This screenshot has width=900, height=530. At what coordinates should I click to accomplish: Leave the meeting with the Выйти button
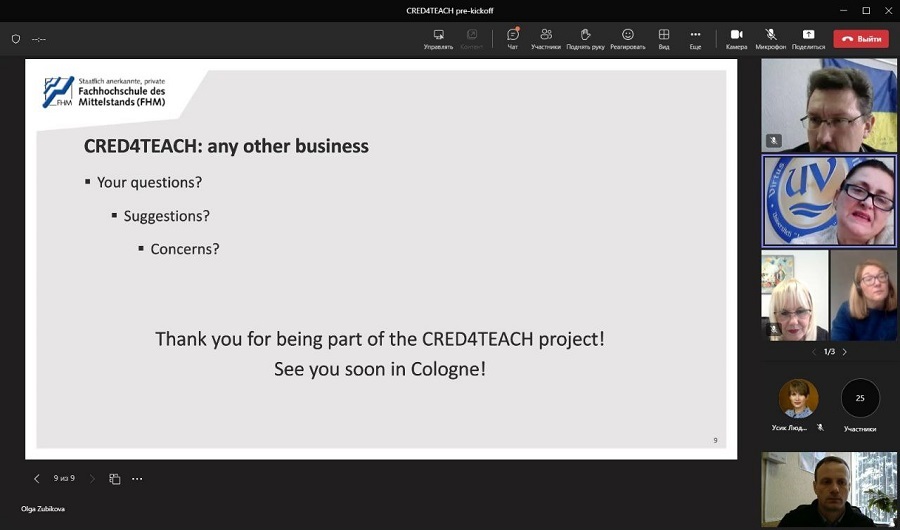click(861, 39)
